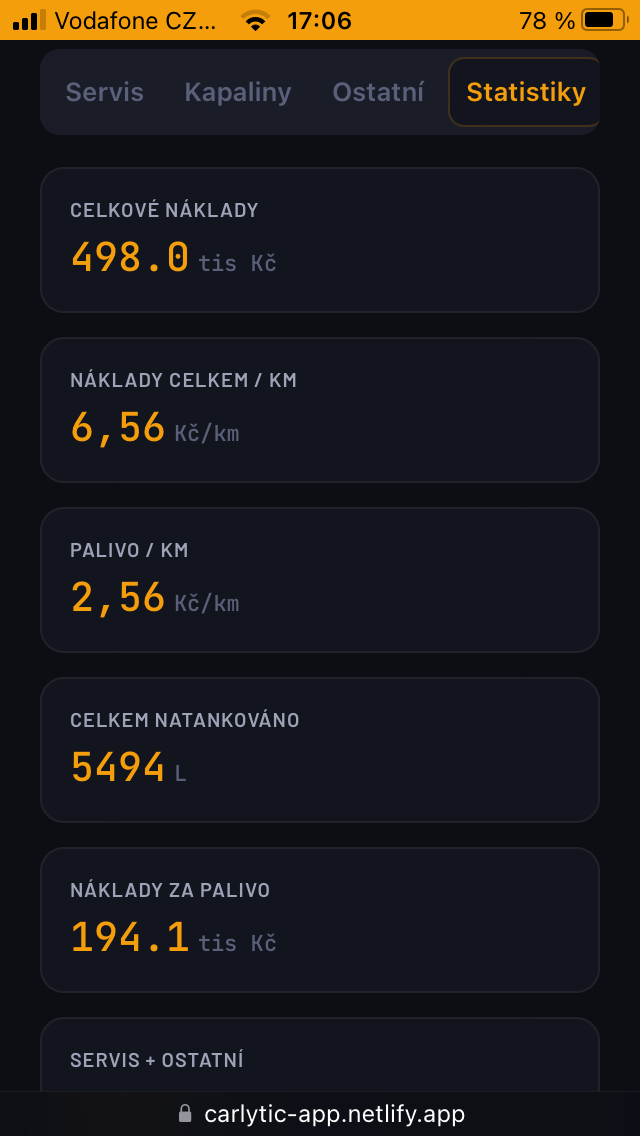
Task: Click the lock icon in address bar
Action: tap(184, 1114)
